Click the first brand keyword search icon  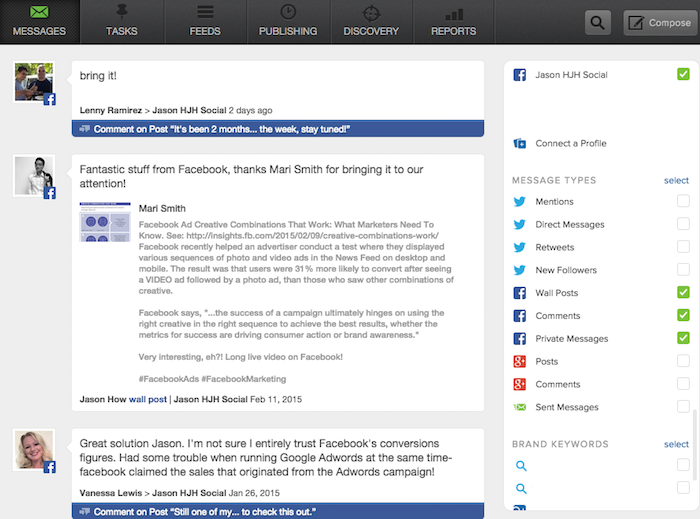pyautogui.click(x=521, y=466)
